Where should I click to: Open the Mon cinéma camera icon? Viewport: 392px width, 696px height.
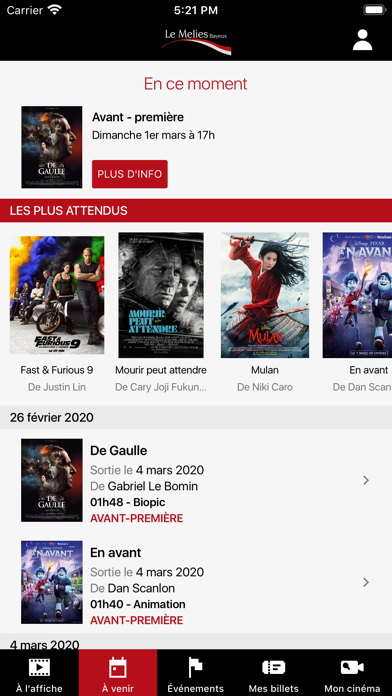[352, 667]
